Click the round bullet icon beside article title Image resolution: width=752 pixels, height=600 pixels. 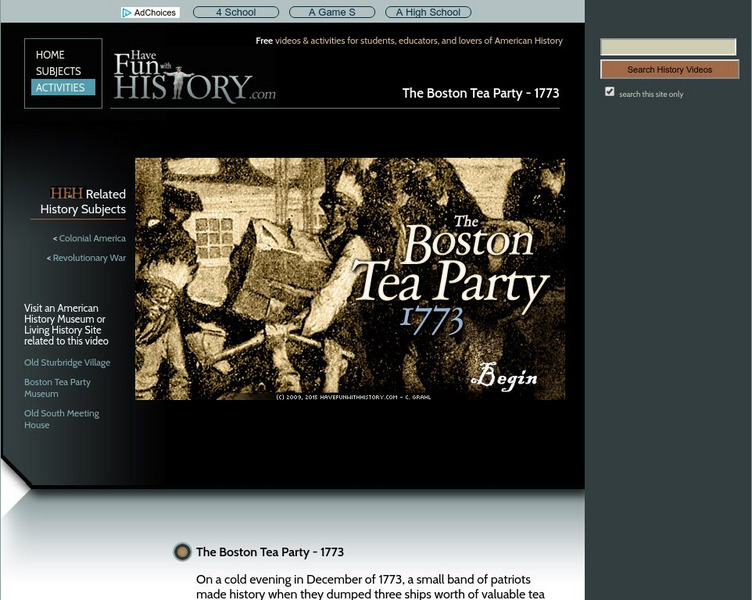pos(182,552)
